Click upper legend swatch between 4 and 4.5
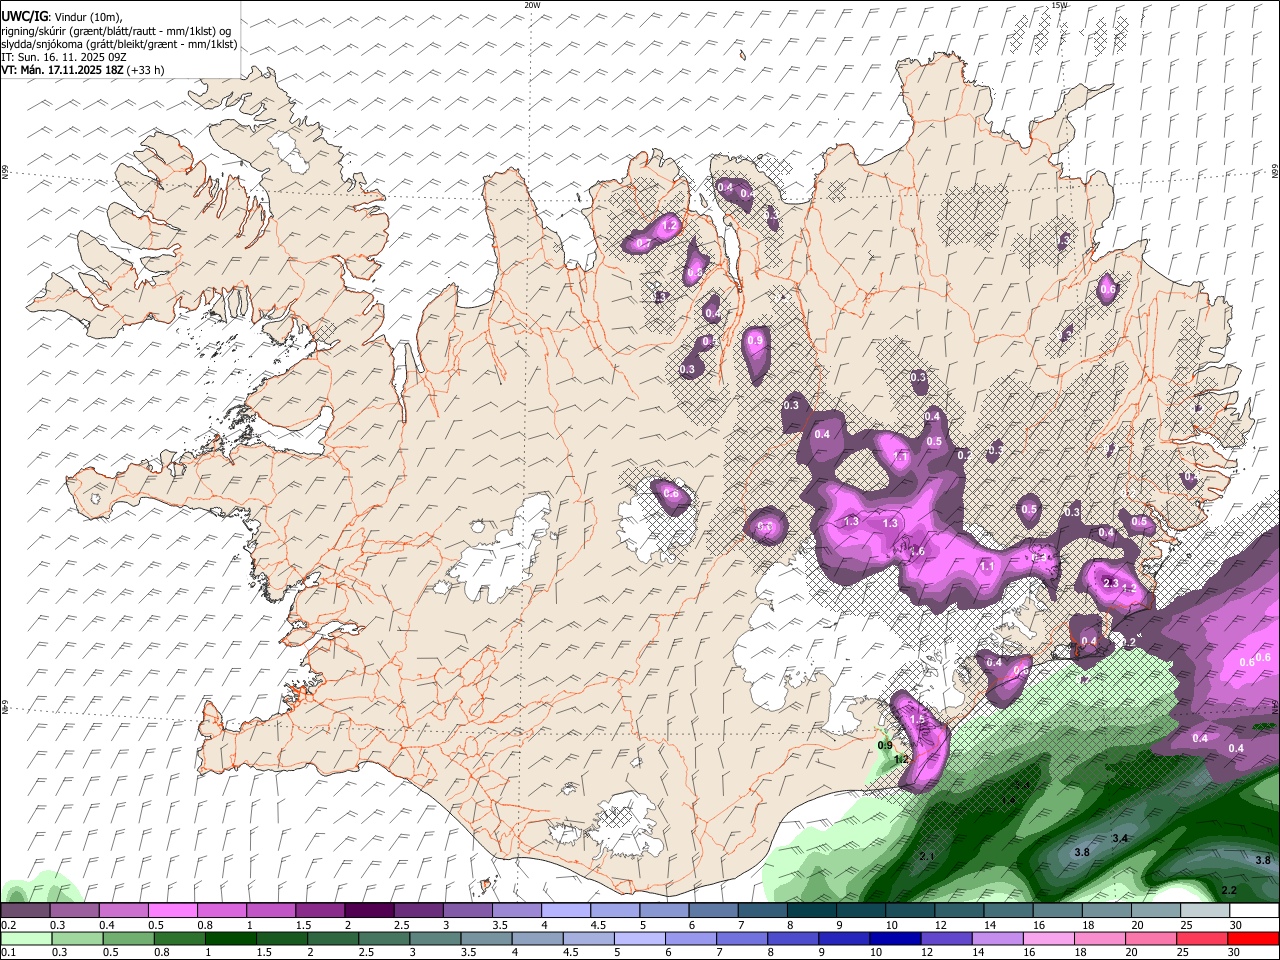The image size is (1280, 960). pos(565,911)
